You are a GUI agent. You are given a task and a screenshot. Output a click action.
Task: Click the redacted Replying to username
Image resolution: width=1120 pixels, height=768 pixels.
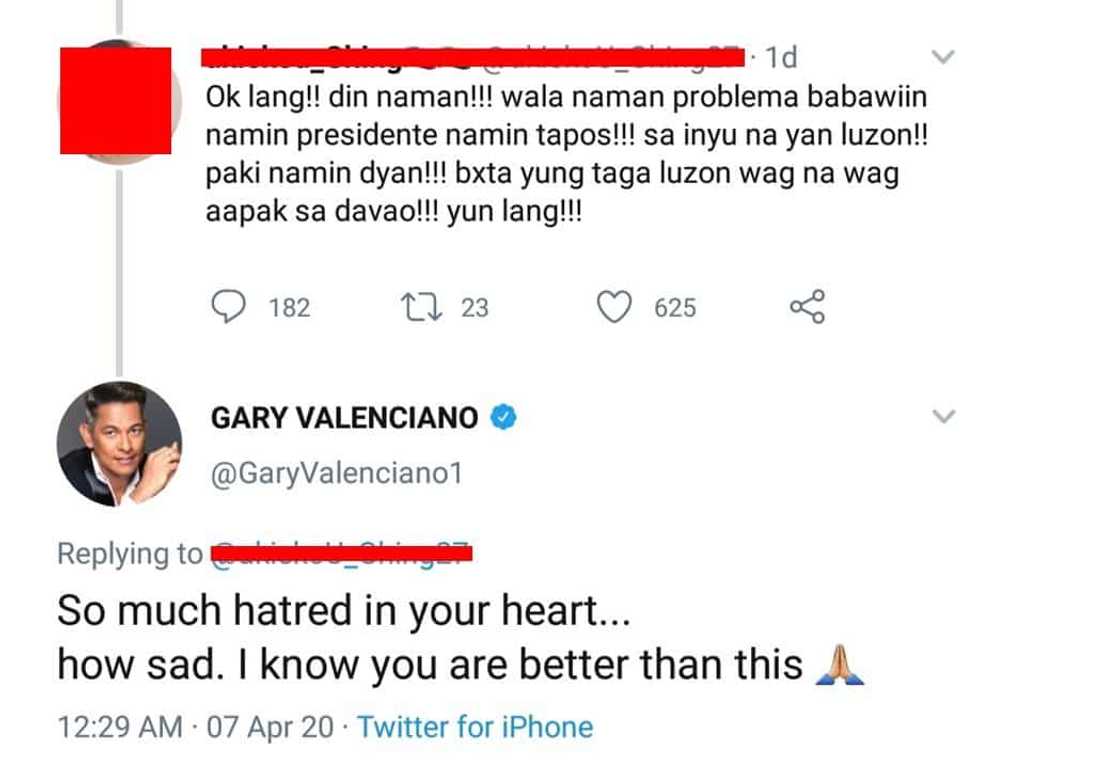click(340, 553)
